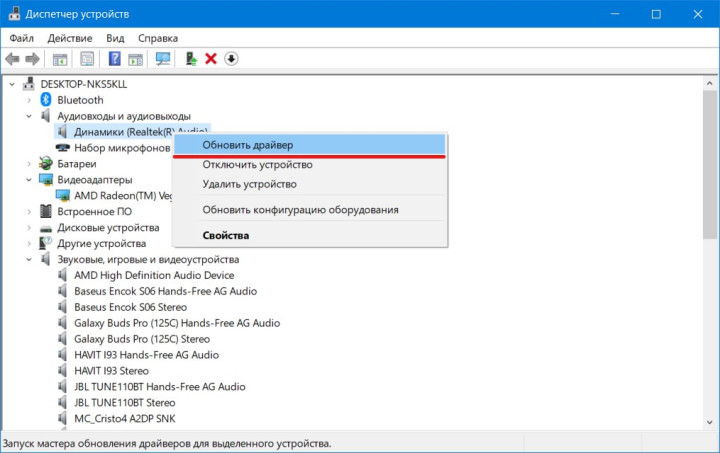Click the Back arrow toolbar icon
This screenshot has width=720, height=453.
13,59
